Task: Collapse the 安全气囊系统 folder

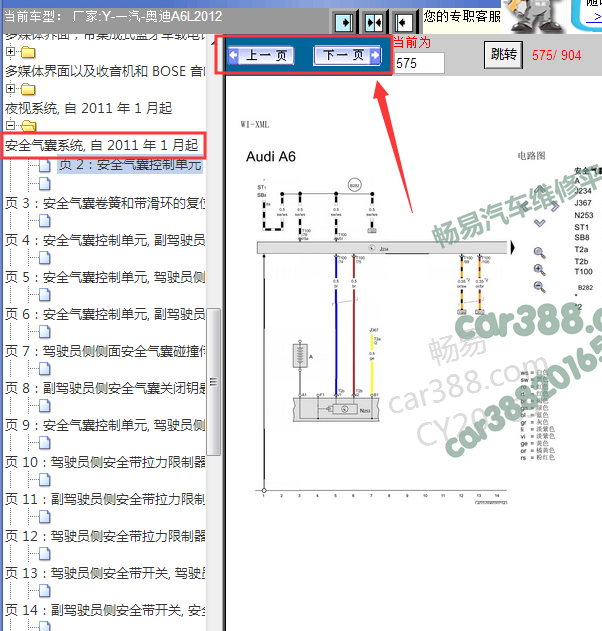Action: 11,125
